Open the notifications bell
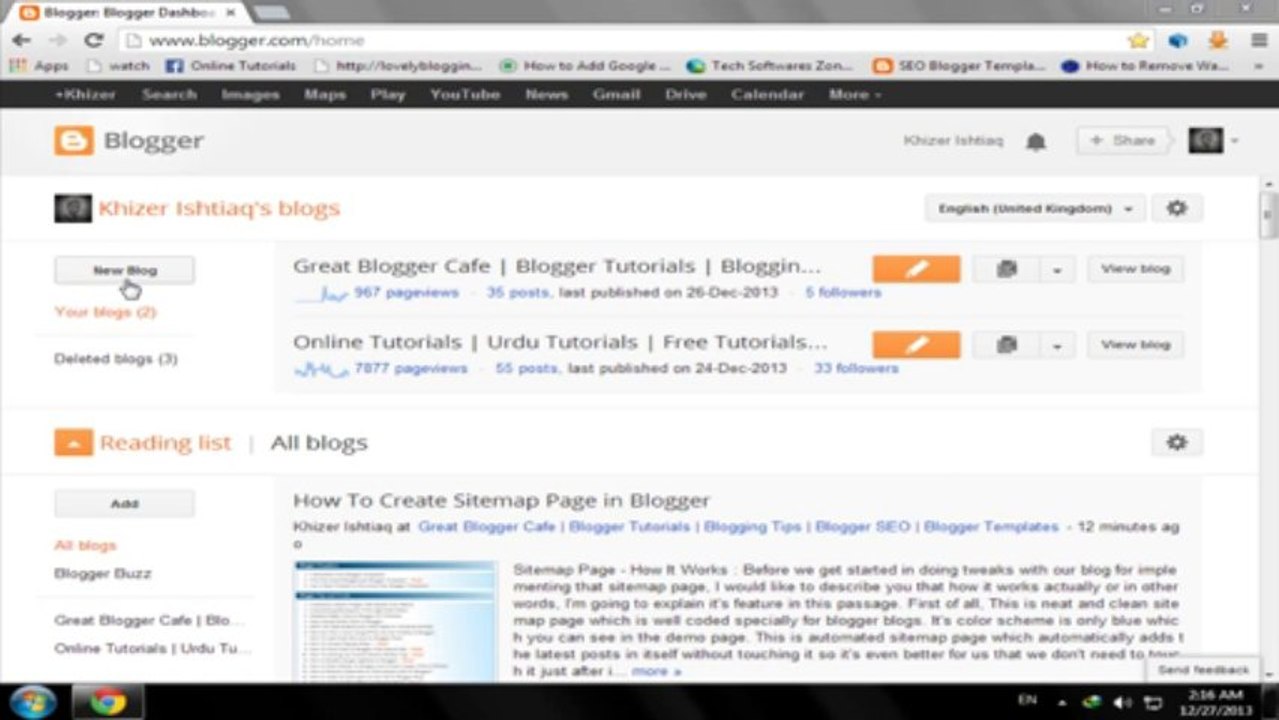The height and width of the screenshot is (720, 1279). [1036, 142]
